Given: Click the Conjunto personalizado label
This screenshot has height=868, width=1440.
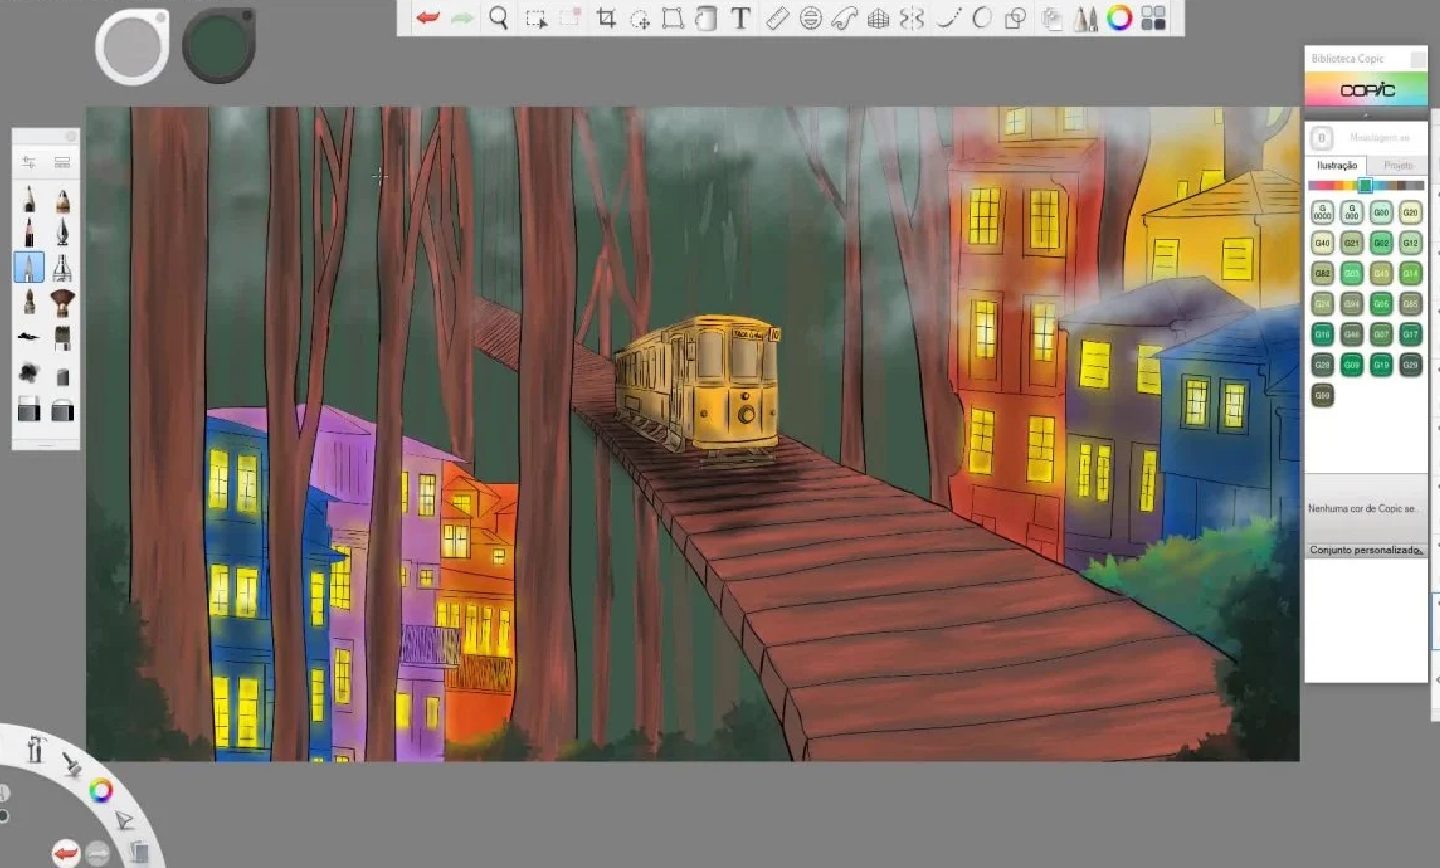Looking at the screenshot, I should [x=1366, y=550].
